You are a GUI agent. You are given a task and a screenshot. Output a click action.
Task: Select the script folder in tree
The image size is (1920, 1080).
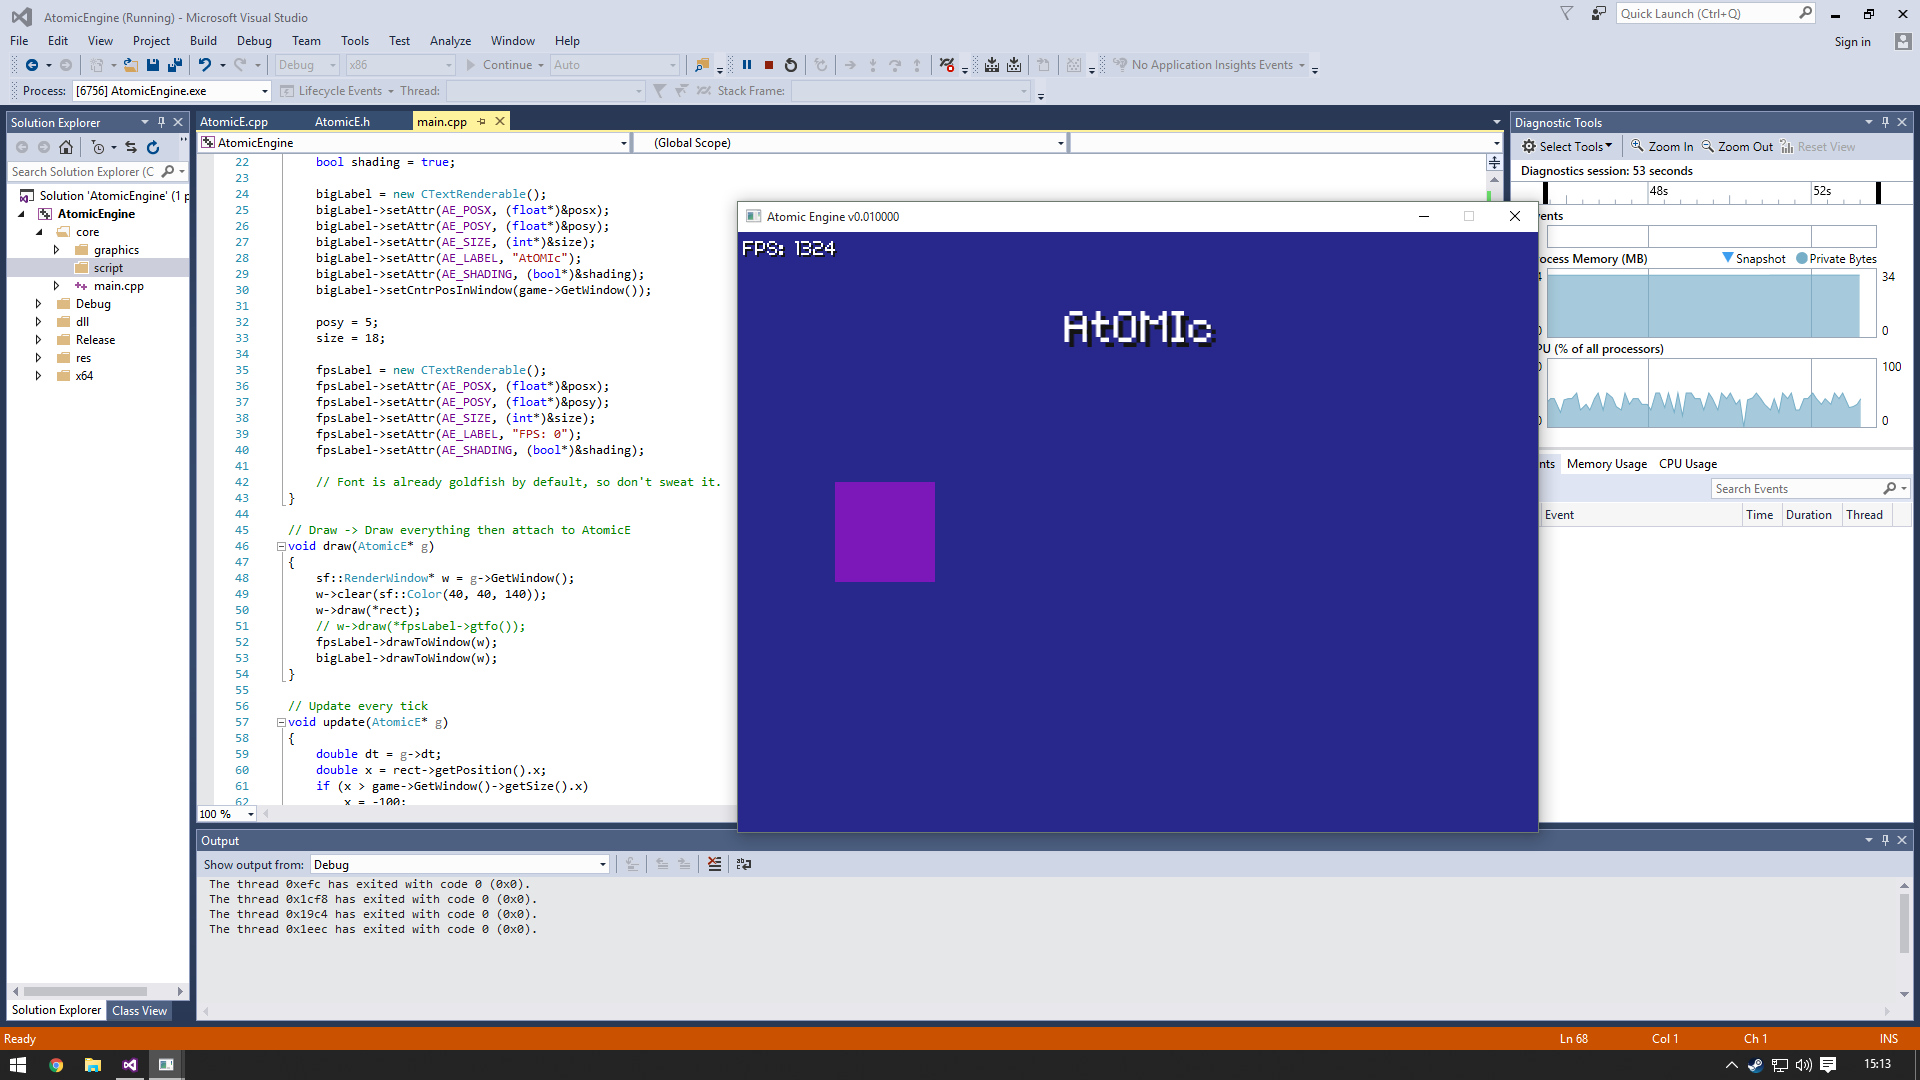[x=108, y=268]
